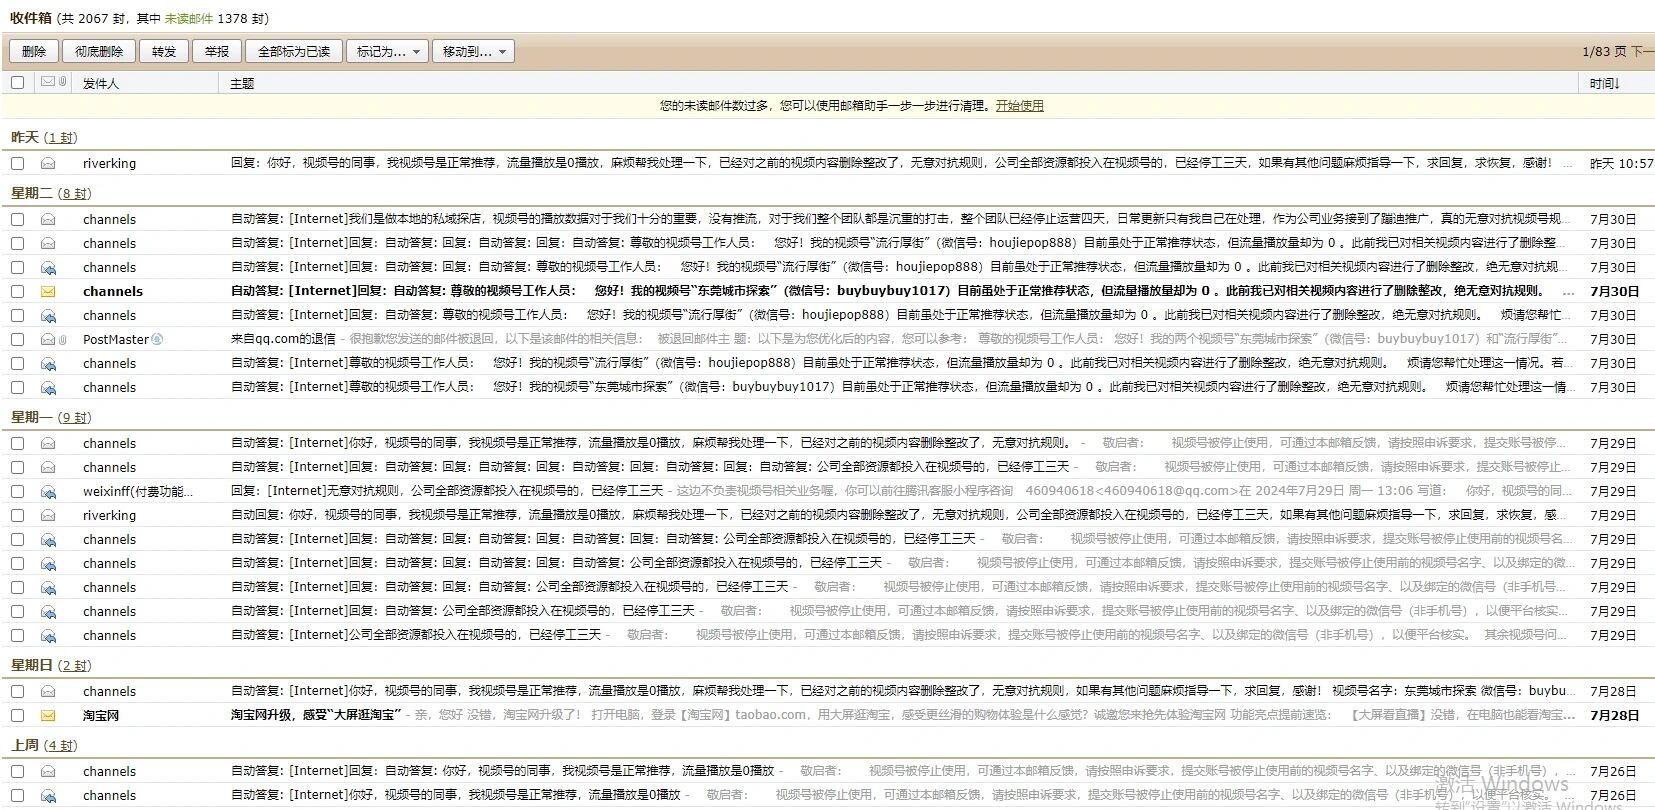Viewport: 1655px width, 810px height.
Task: Click envelope icon on first 星期一 channels row
Action: 48,443
